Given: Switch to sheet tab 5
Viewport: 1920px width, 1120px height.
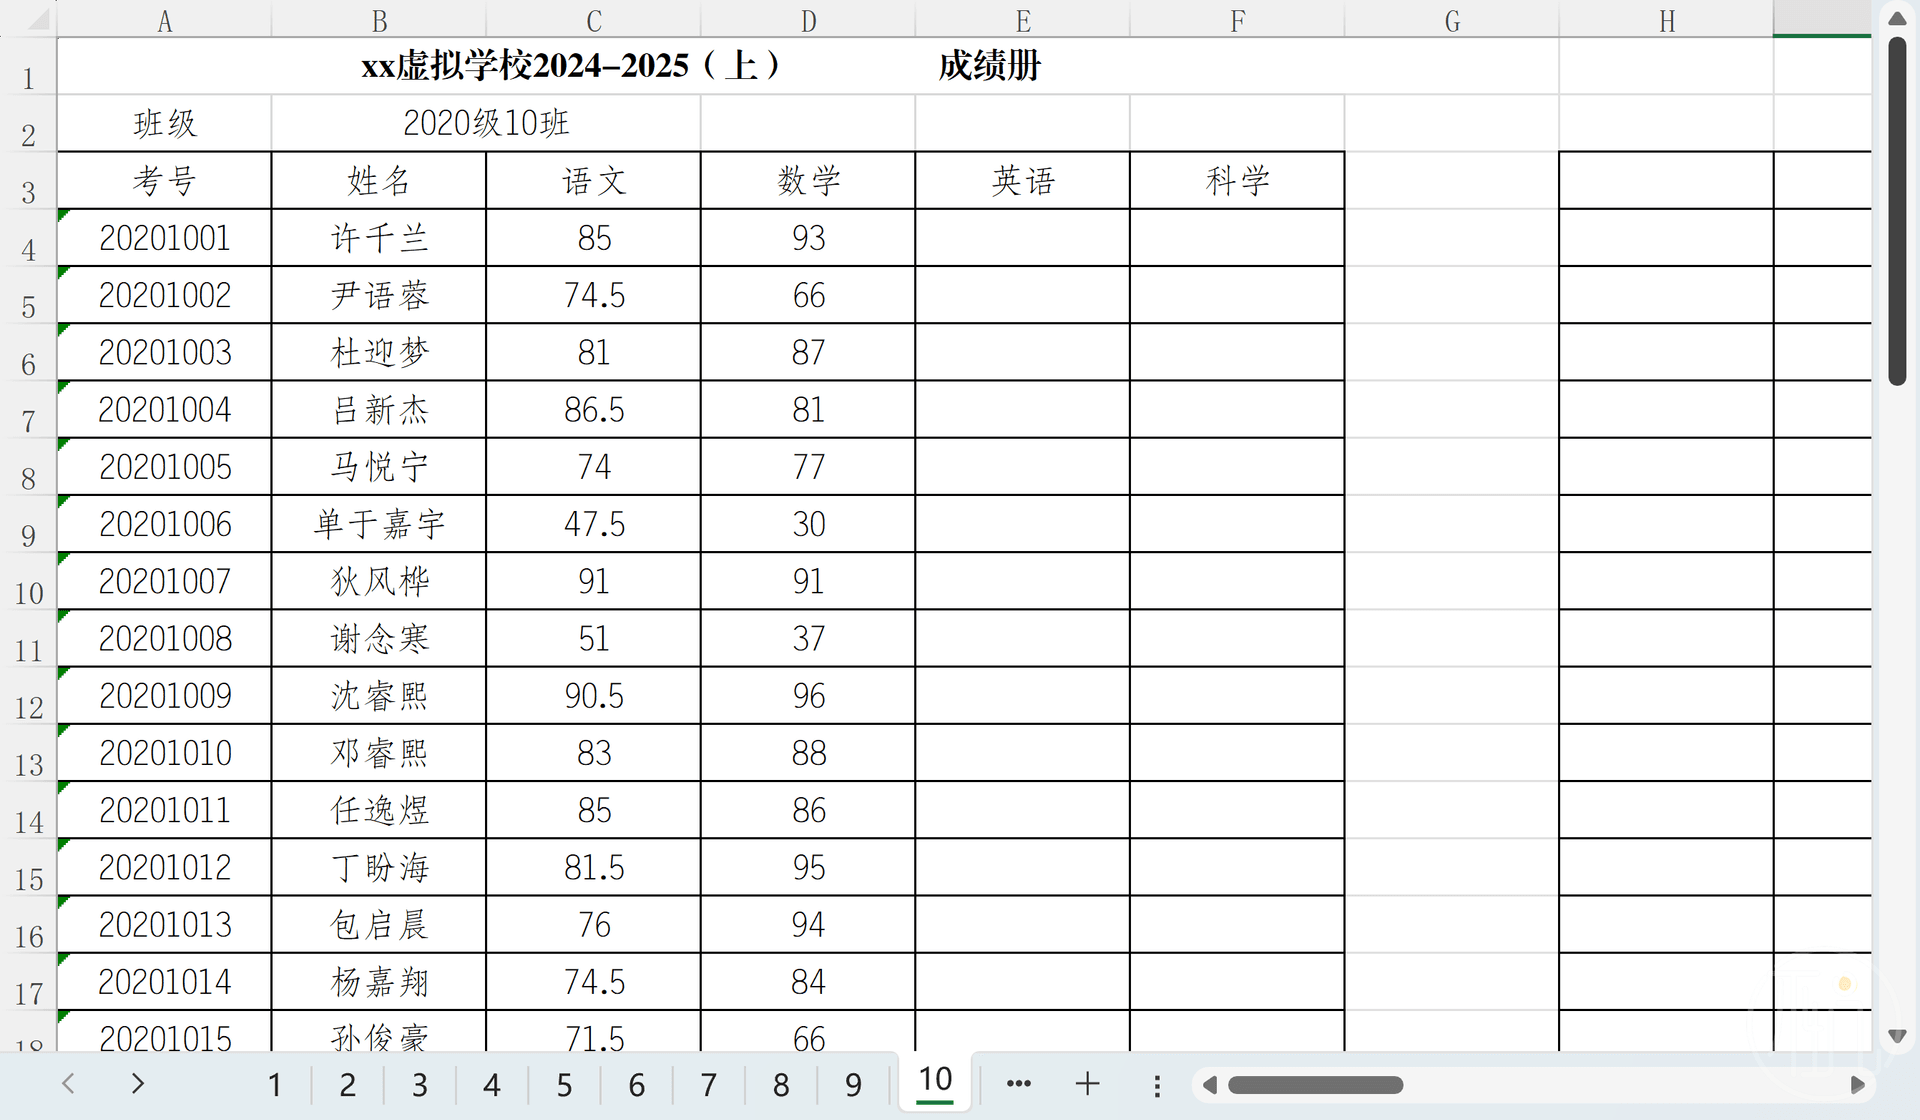Looking at the screenshot, I should 564,1085.
